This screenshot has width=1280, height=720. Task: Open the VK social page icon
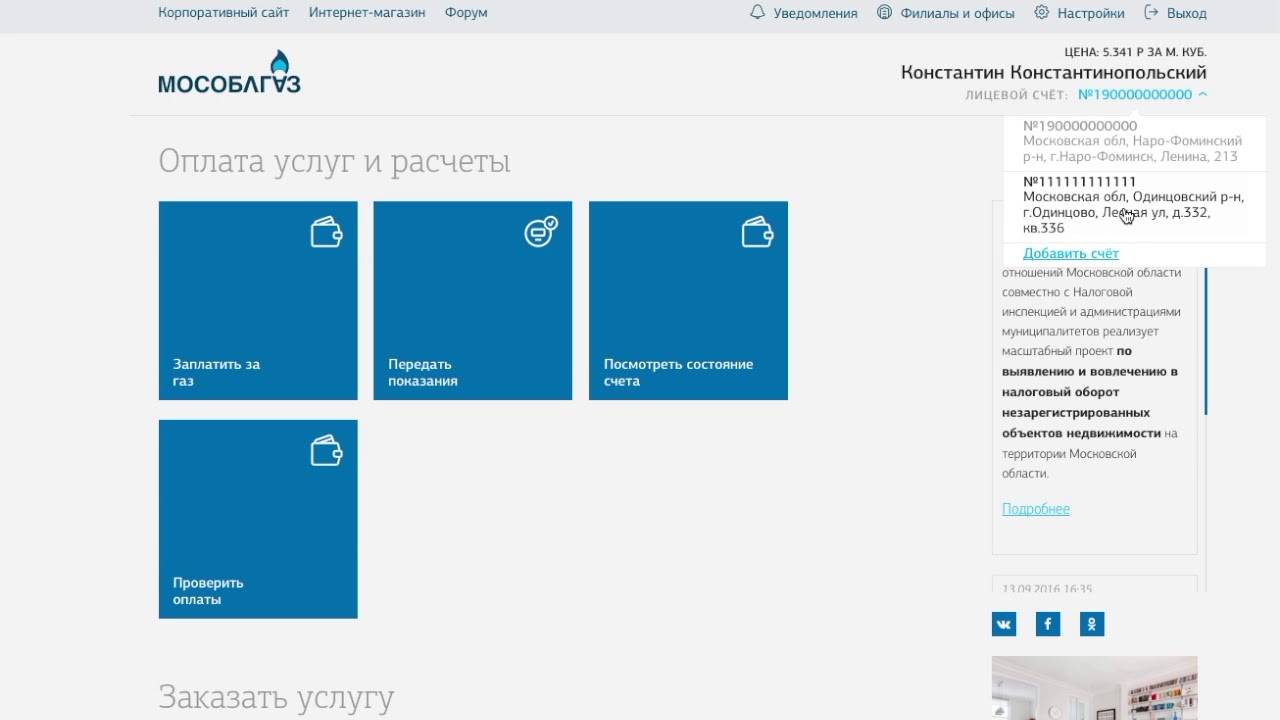click(1004, 624)
